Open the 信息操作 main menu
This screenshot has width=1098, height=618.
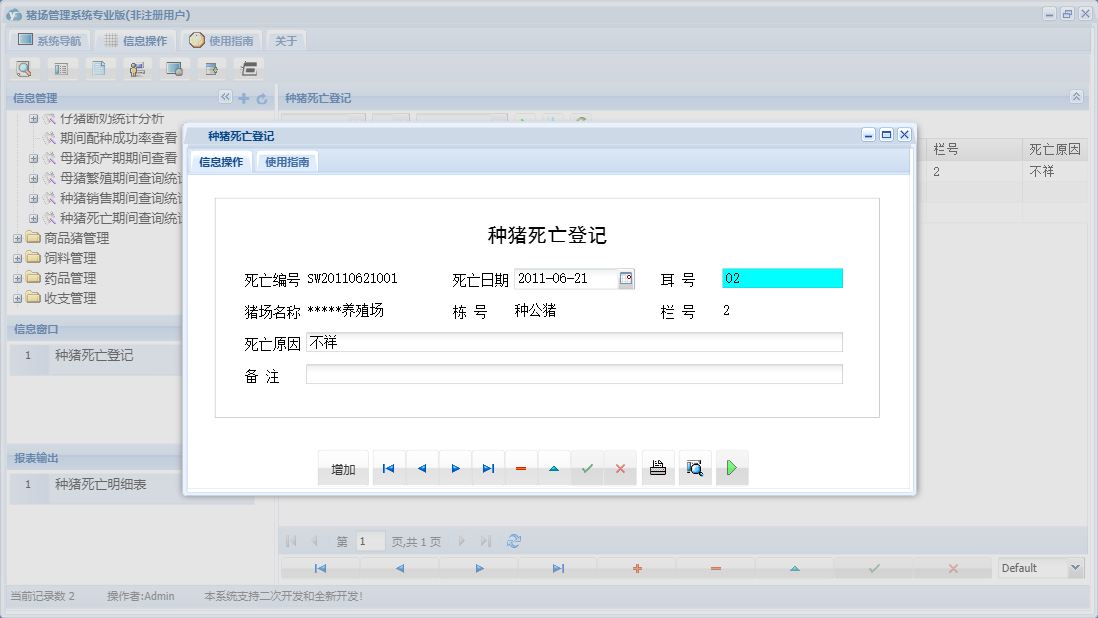click(136, 41)
